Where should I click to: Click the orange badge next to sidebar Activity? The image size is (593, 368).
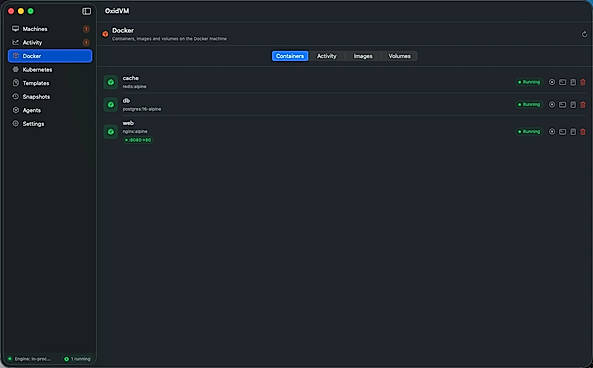point(86,42)
